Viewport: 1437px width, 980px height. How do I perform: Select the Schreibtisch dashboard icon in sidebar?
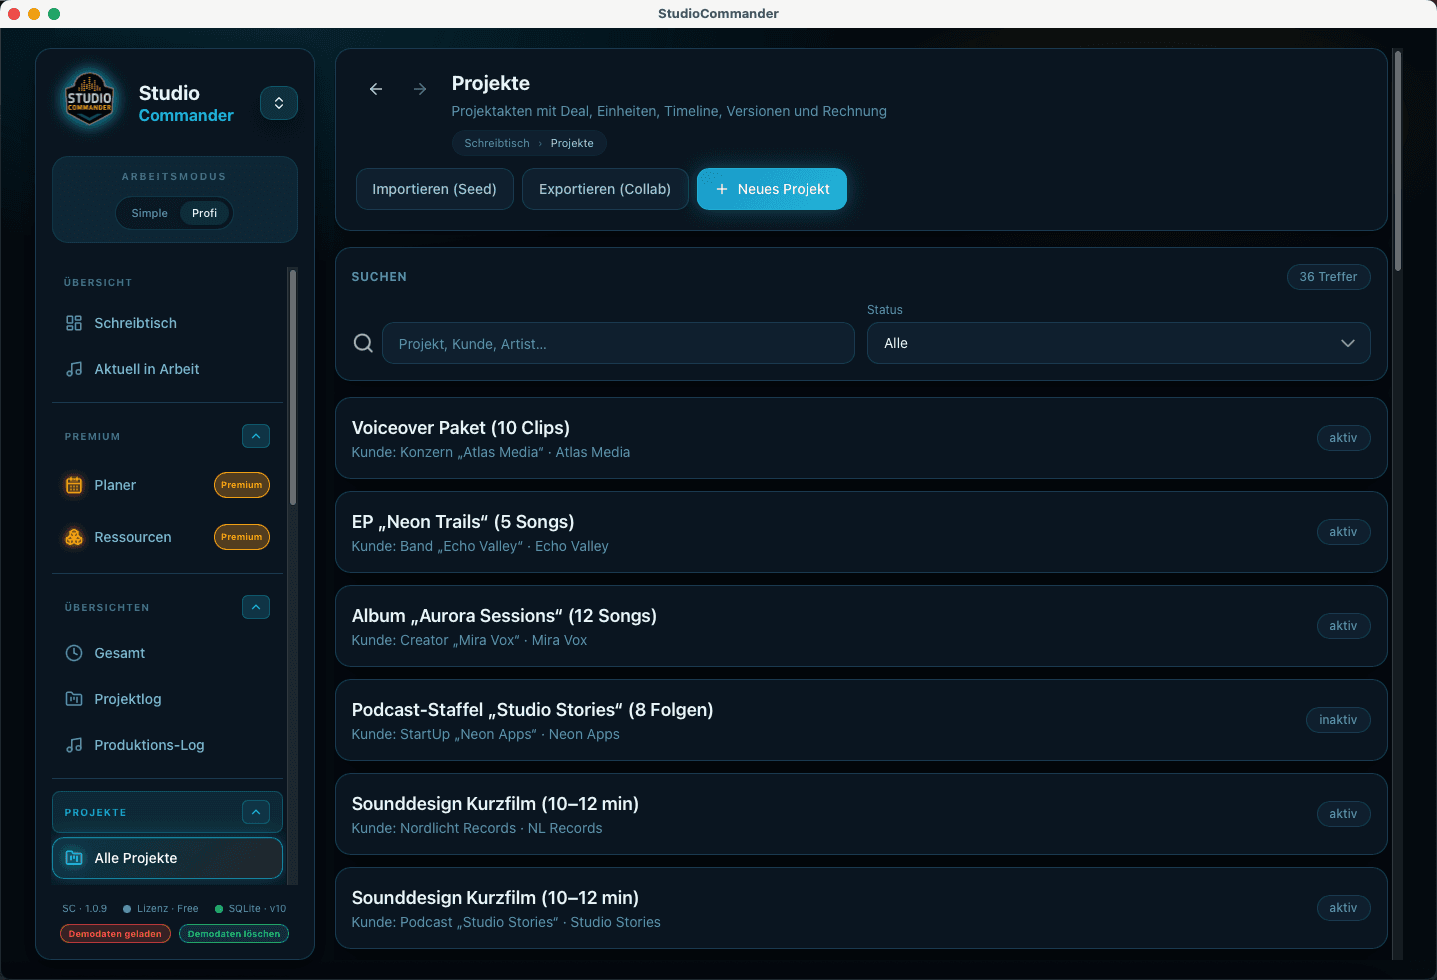(x=74, y=322)
